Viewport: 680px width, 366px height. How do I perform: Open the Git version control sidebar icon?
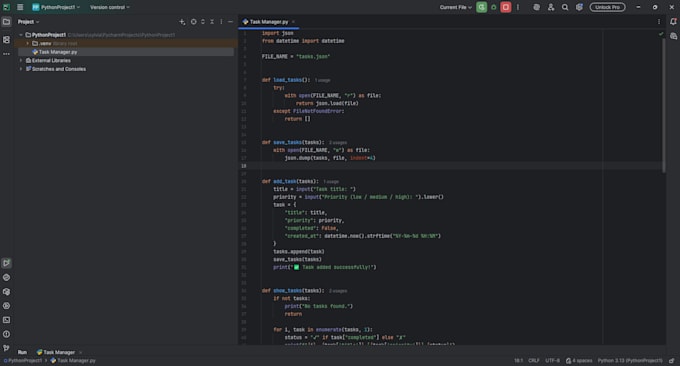[x=6, y=348]
